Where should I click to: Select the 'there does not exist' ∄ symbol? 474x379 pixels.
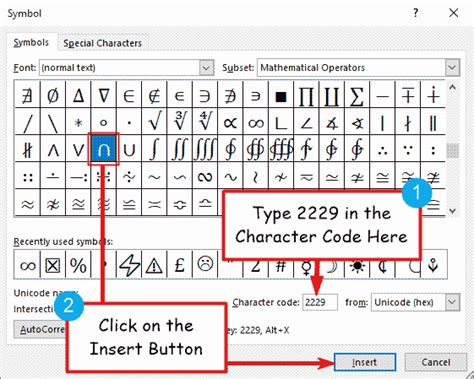(x=27, y=95)
